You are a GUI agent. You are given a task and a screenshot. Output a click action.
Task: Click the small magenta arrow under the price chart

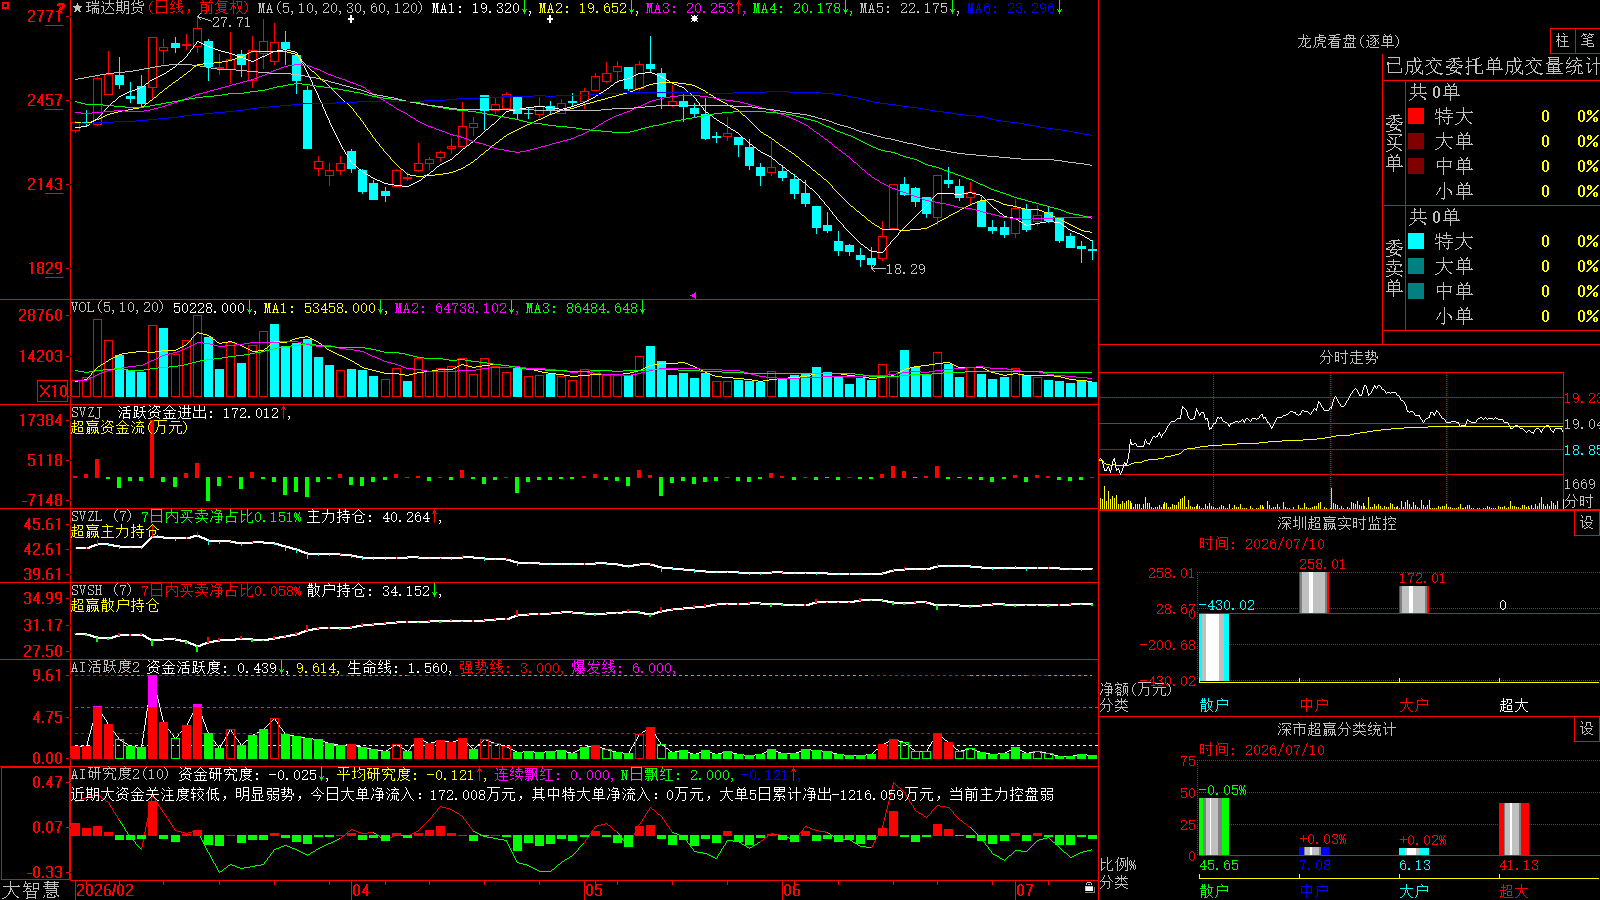[x=693, y=295]
